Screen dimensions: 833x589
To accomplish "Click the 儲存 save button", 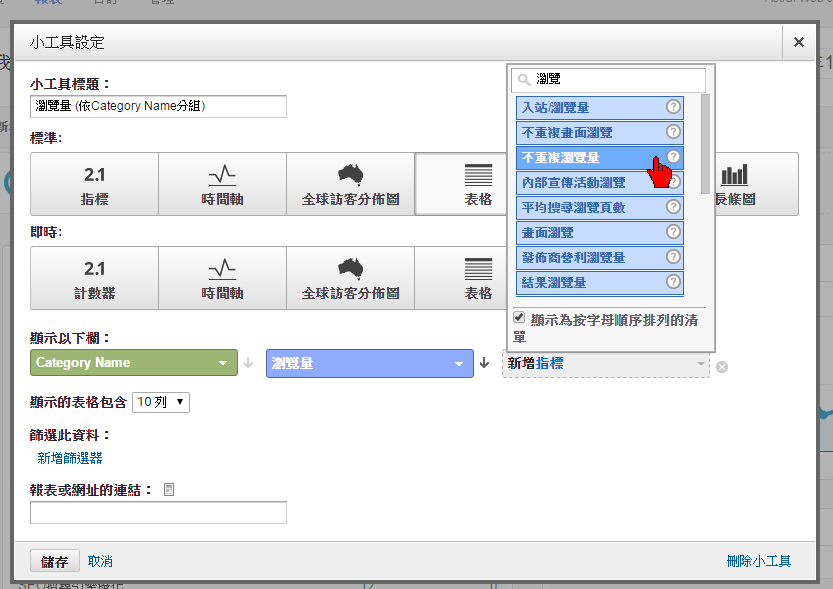I will (54, 560).
